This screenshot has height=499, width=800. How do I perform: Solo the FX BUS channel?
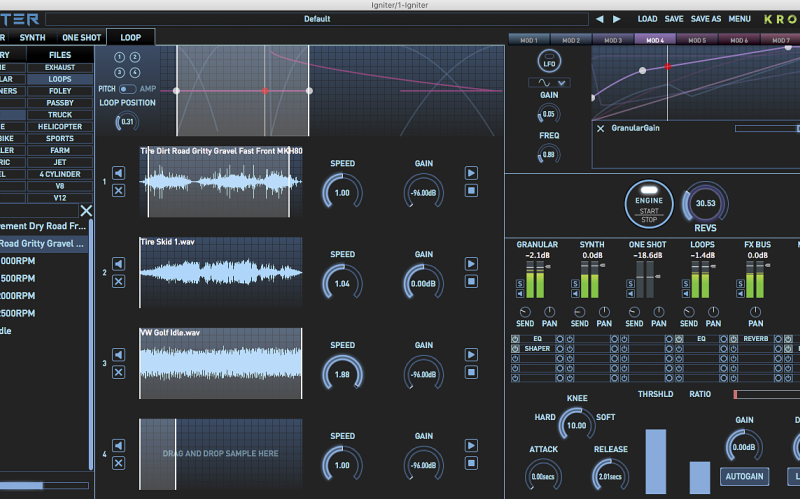[740, 284]
